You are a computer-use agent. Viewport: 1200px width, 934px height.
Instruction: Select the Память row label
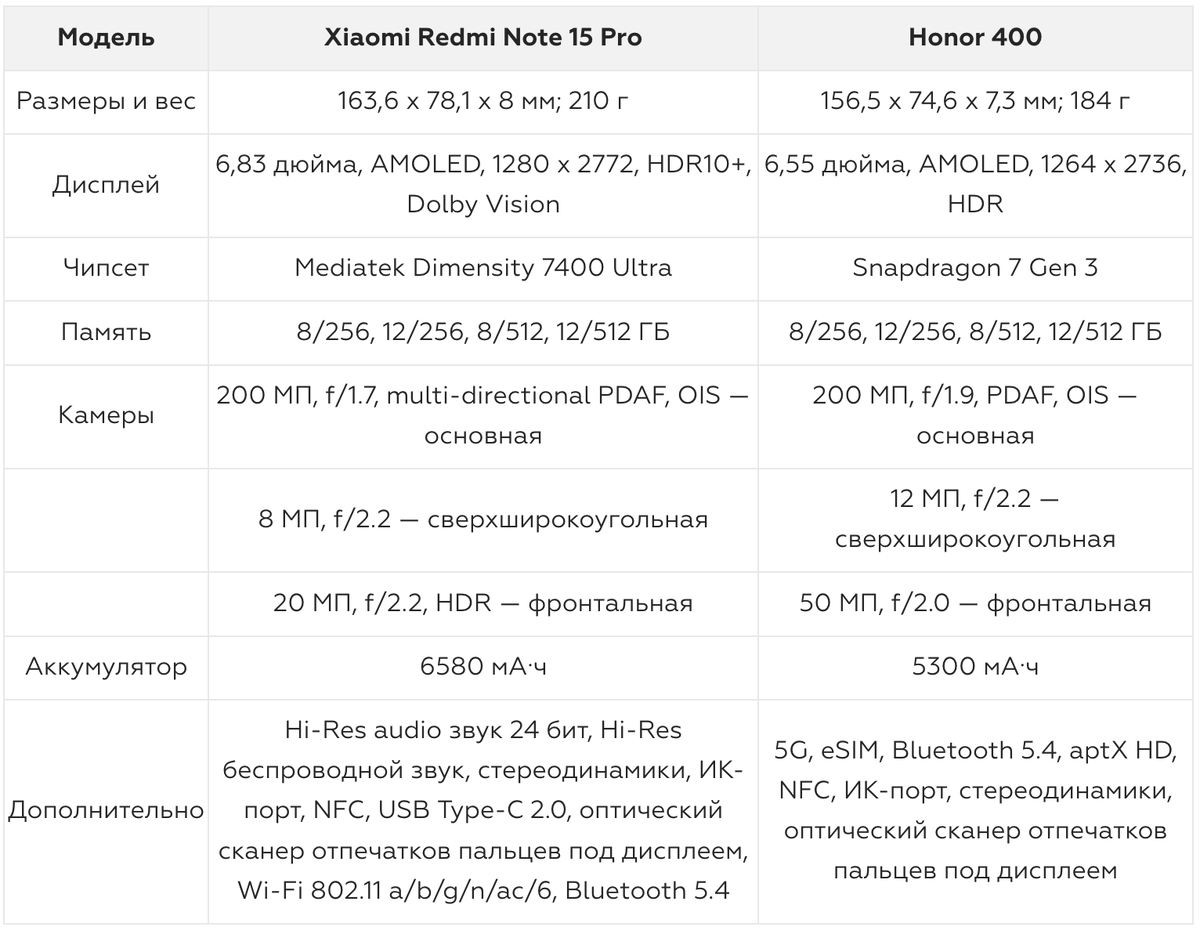click(106, 331)
